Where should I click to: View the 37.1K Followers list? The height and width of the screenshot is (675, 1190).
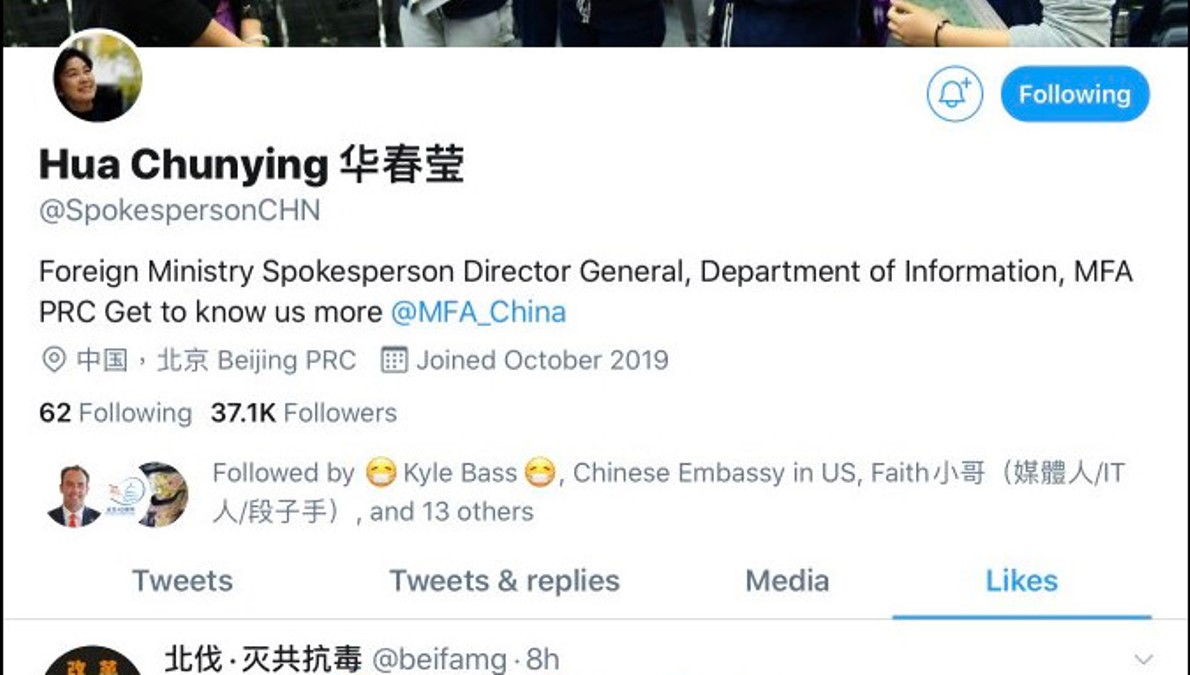point(304,412)
